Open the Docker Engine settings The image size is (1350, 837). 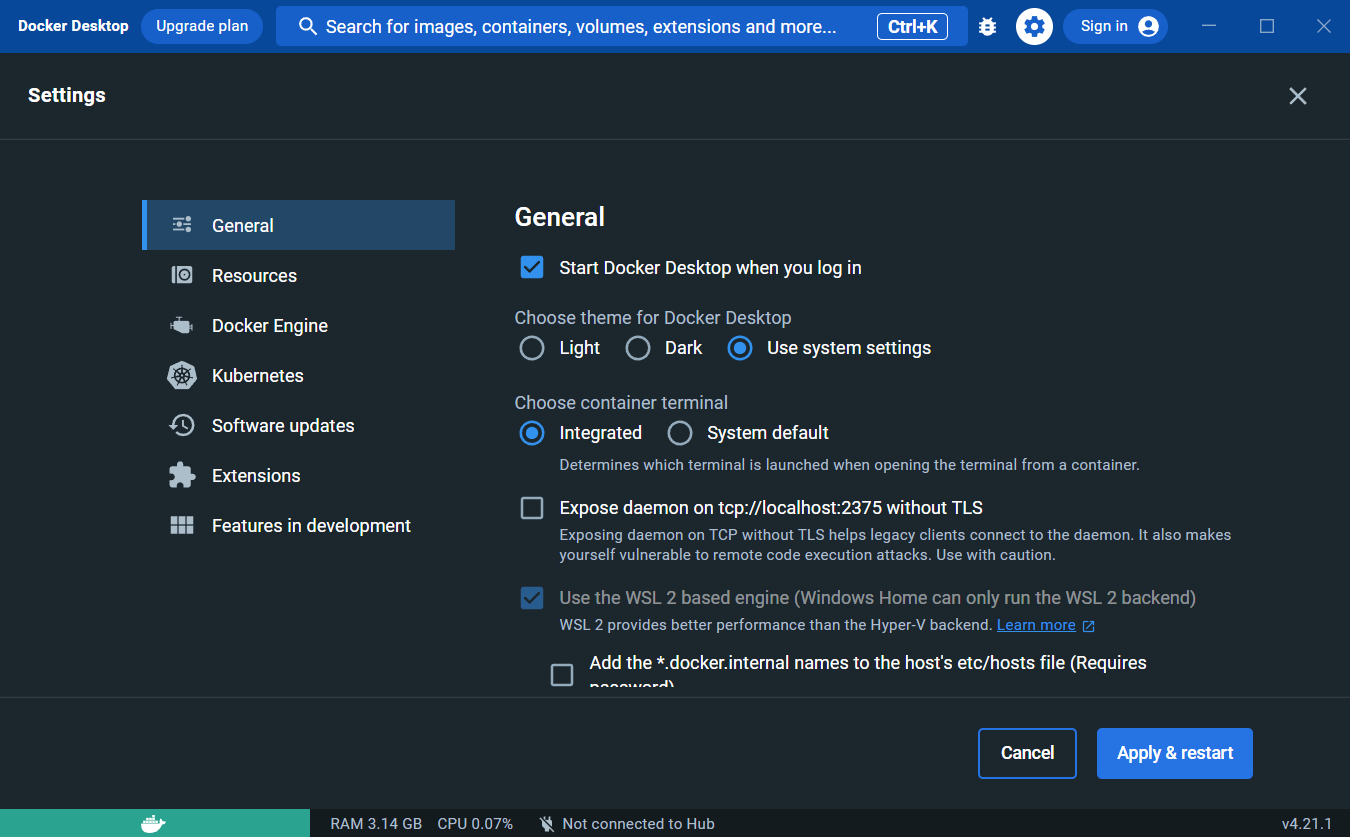click(x=269, y=325)
